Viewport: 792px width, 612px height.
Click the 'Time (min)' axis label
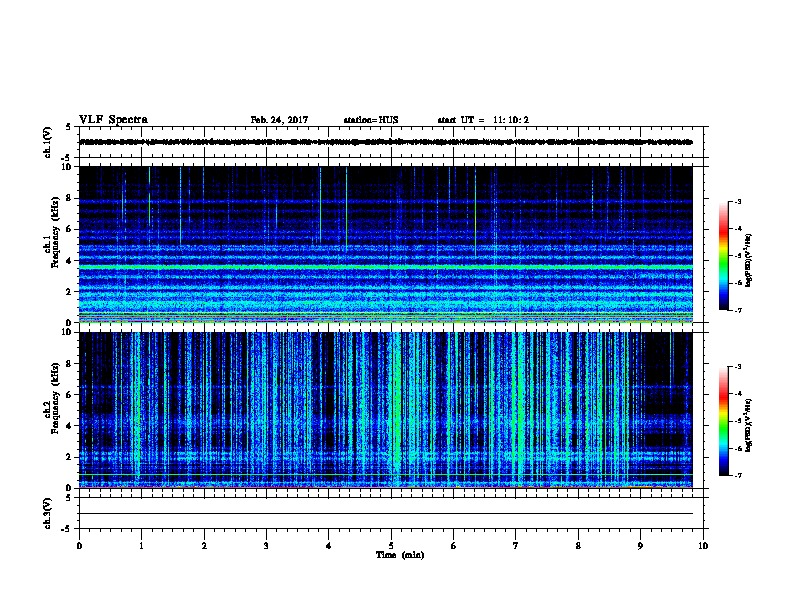point(400,555)
